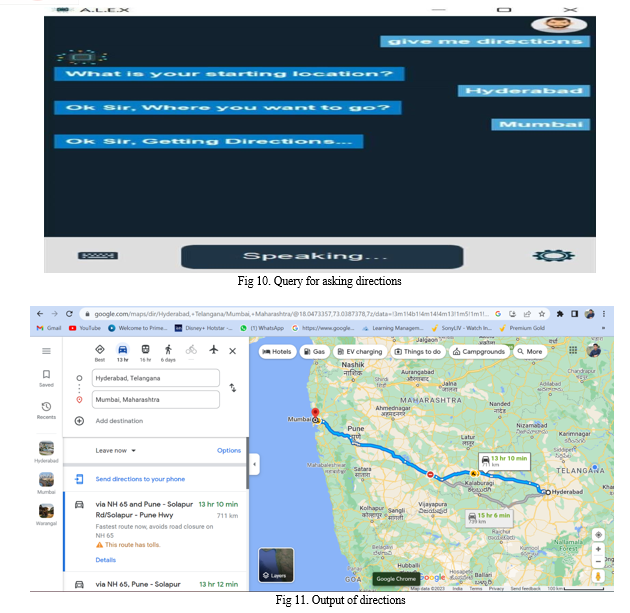Open settings gear in A.L.E.X window
This screenshot has width=630, height=613.
point(553,255)
